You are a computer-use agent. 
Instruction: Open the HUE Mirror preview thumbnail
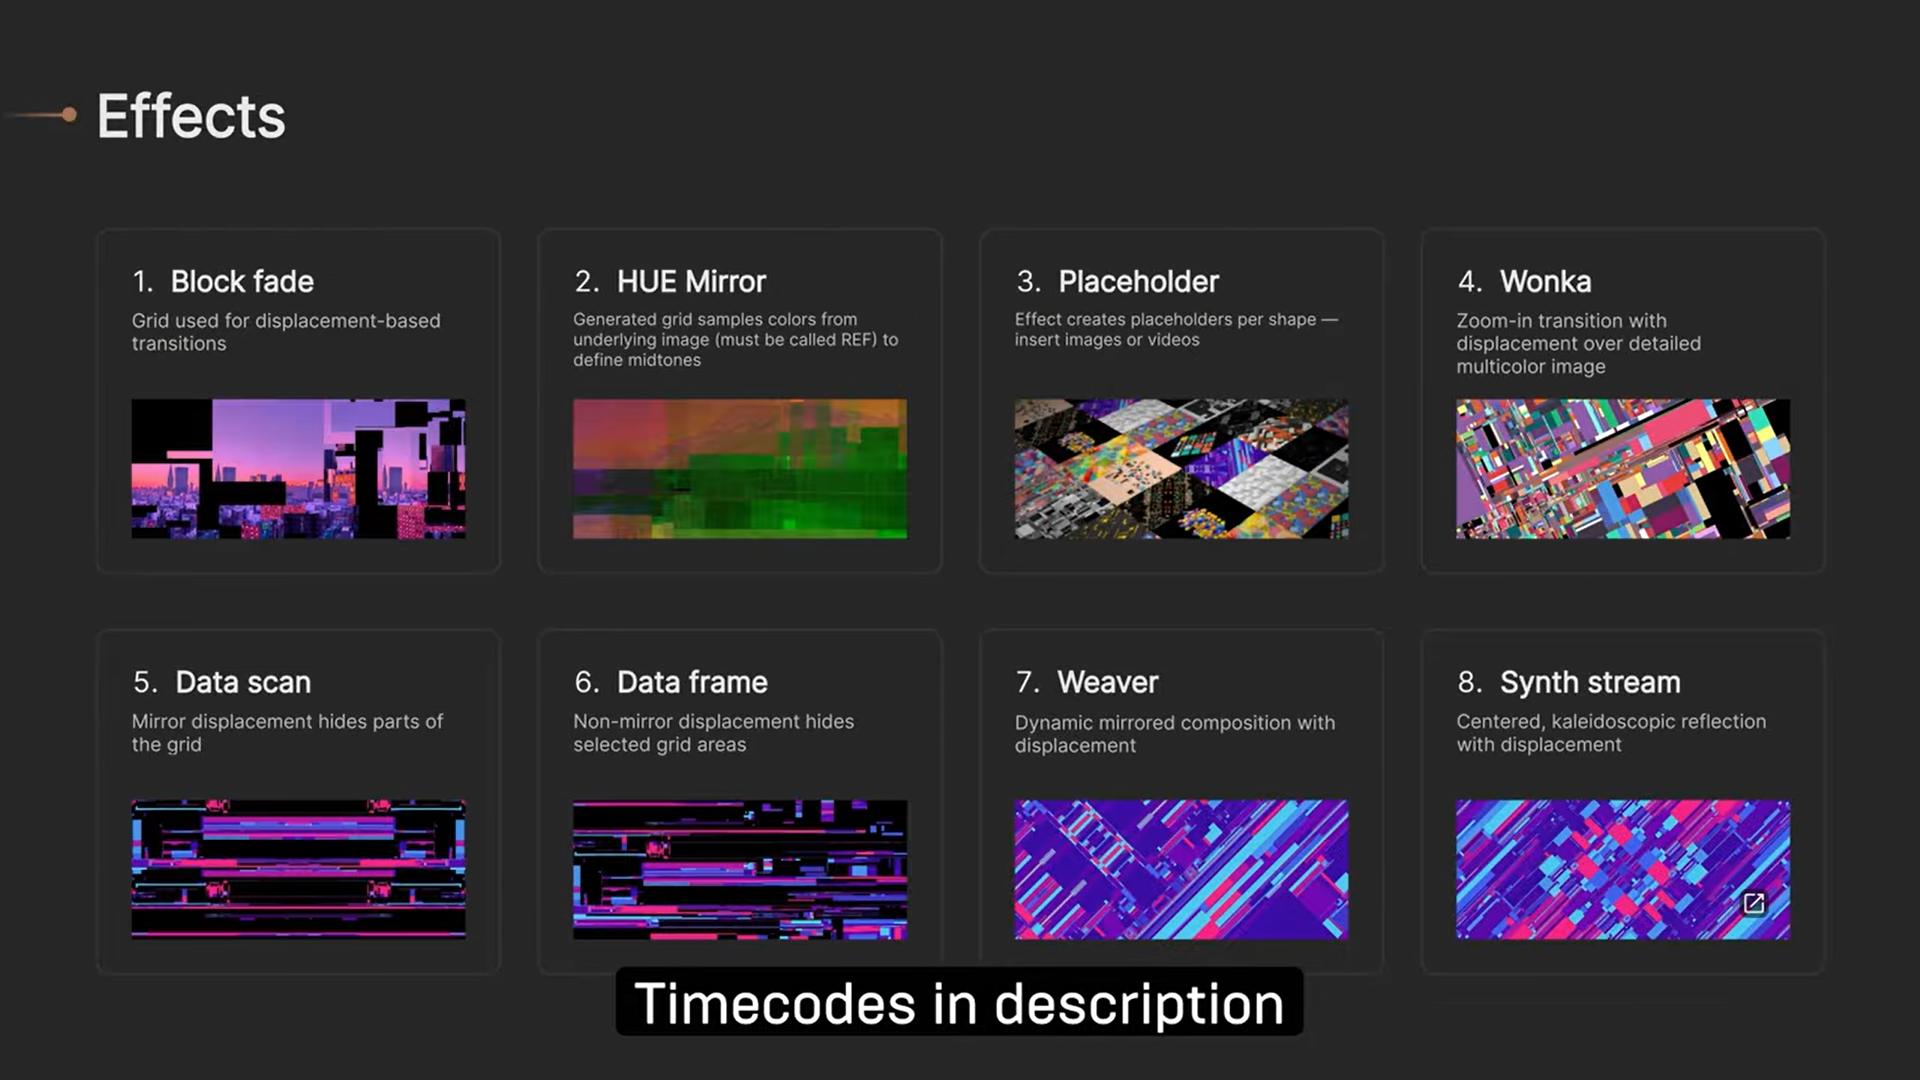pos(740,469)
